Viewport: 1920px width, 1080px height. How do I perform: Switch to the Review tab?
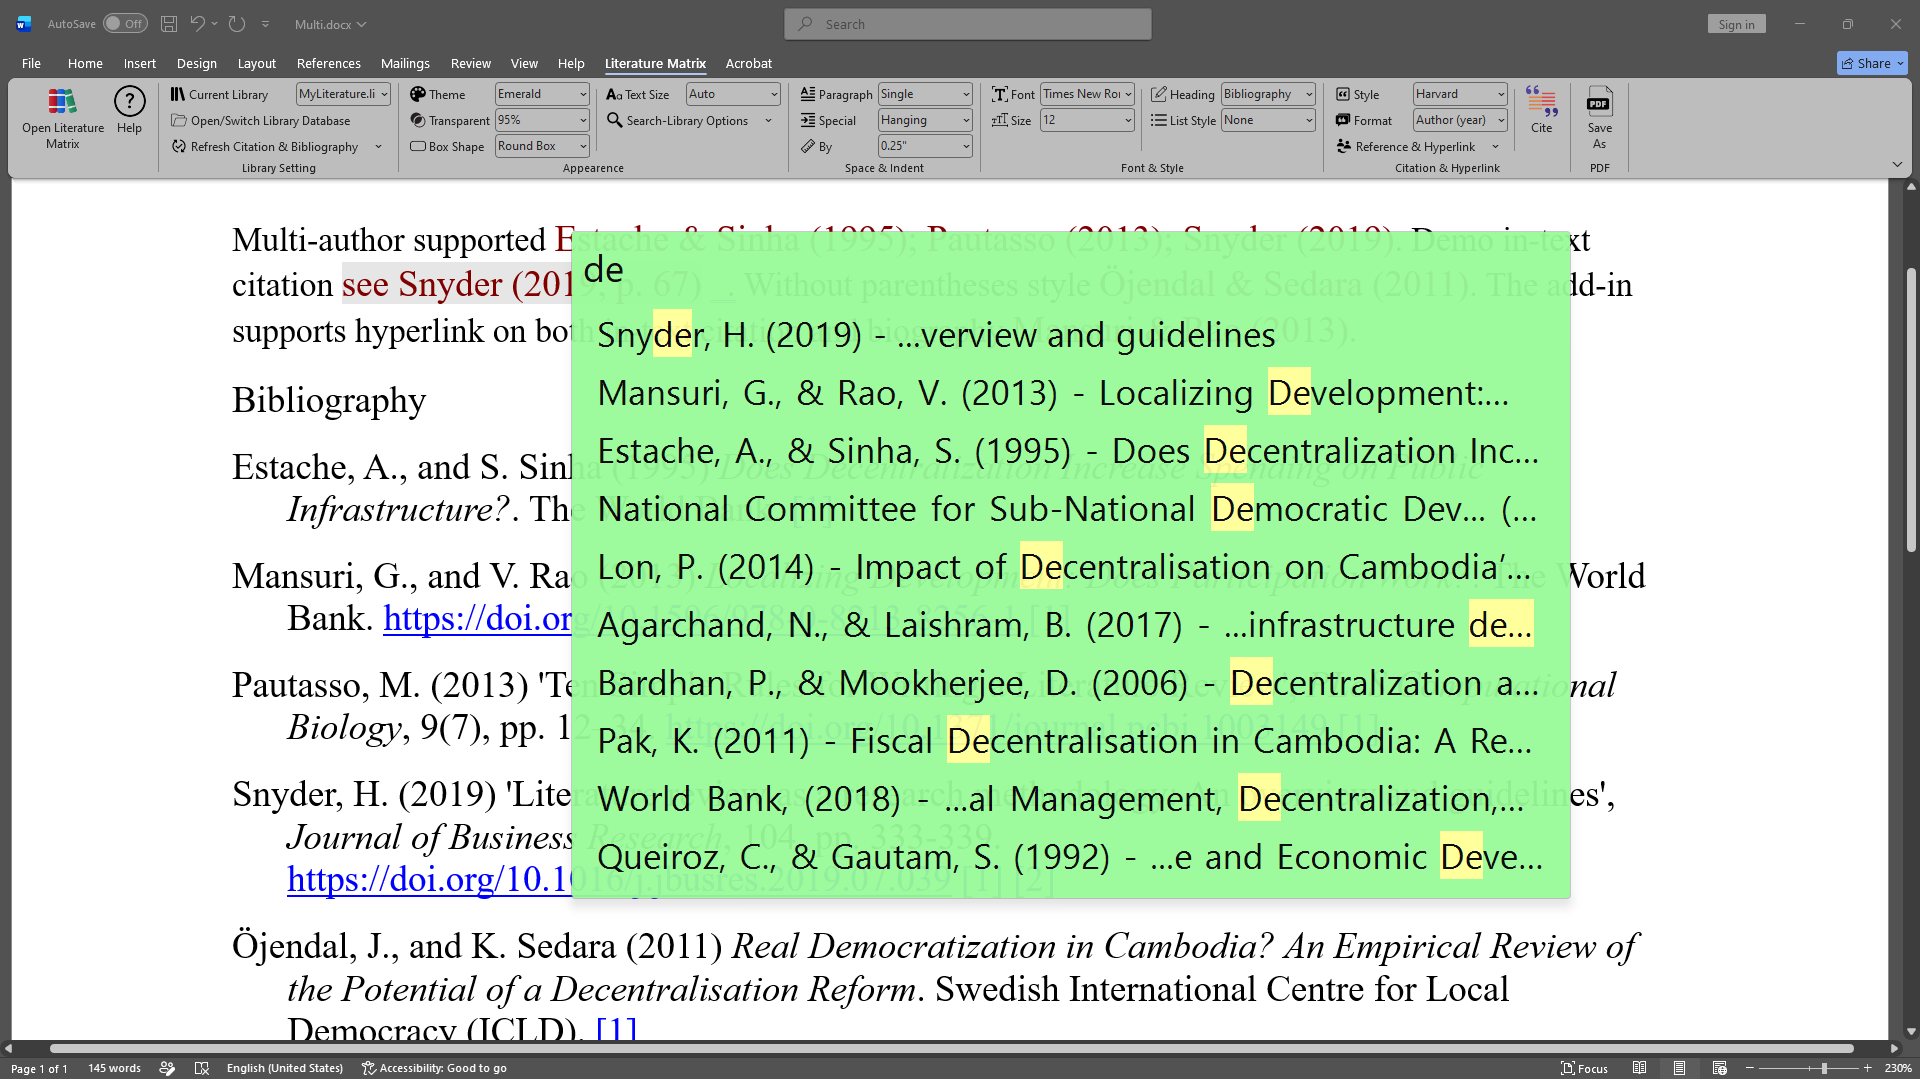tap(470, 63)
